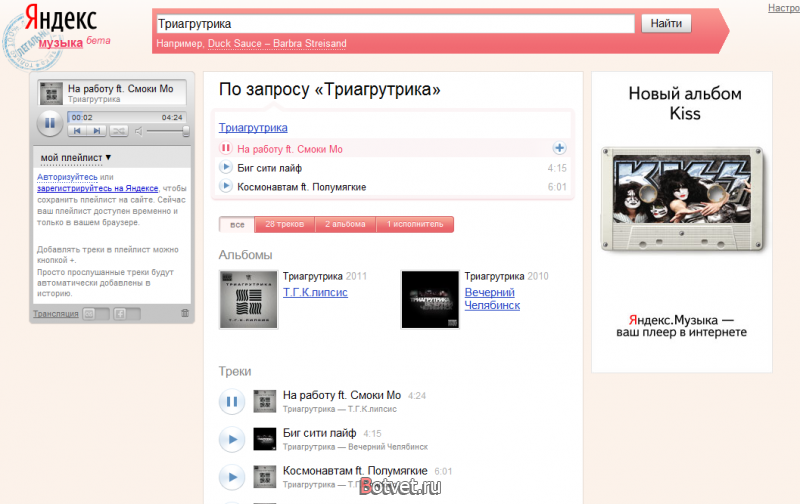Open the 'мой плейлист' dropdown

[x=76, y=158]
